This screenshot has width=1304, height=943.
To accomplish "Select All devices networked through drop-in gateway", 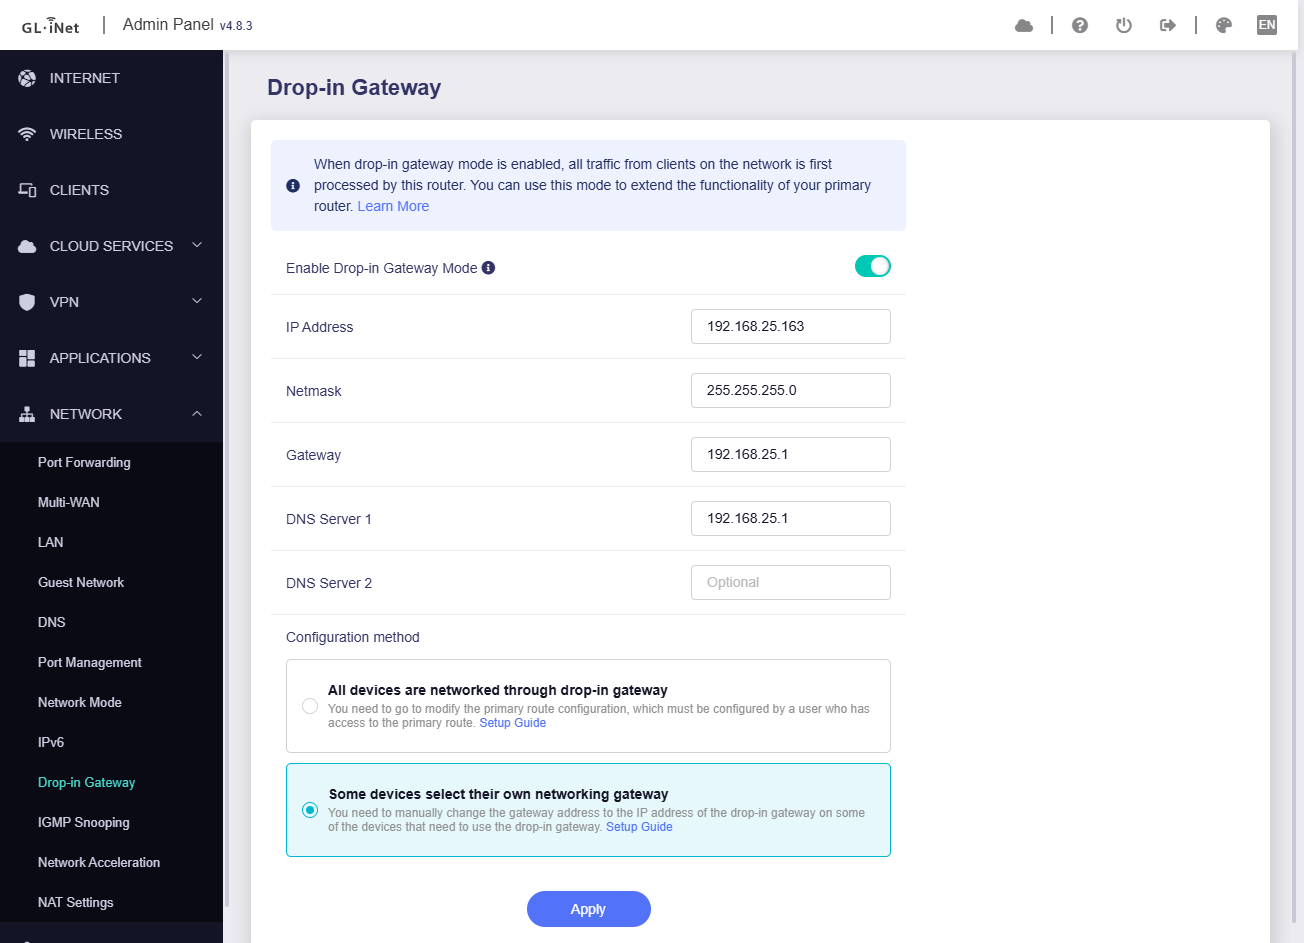I will (310, 706).
